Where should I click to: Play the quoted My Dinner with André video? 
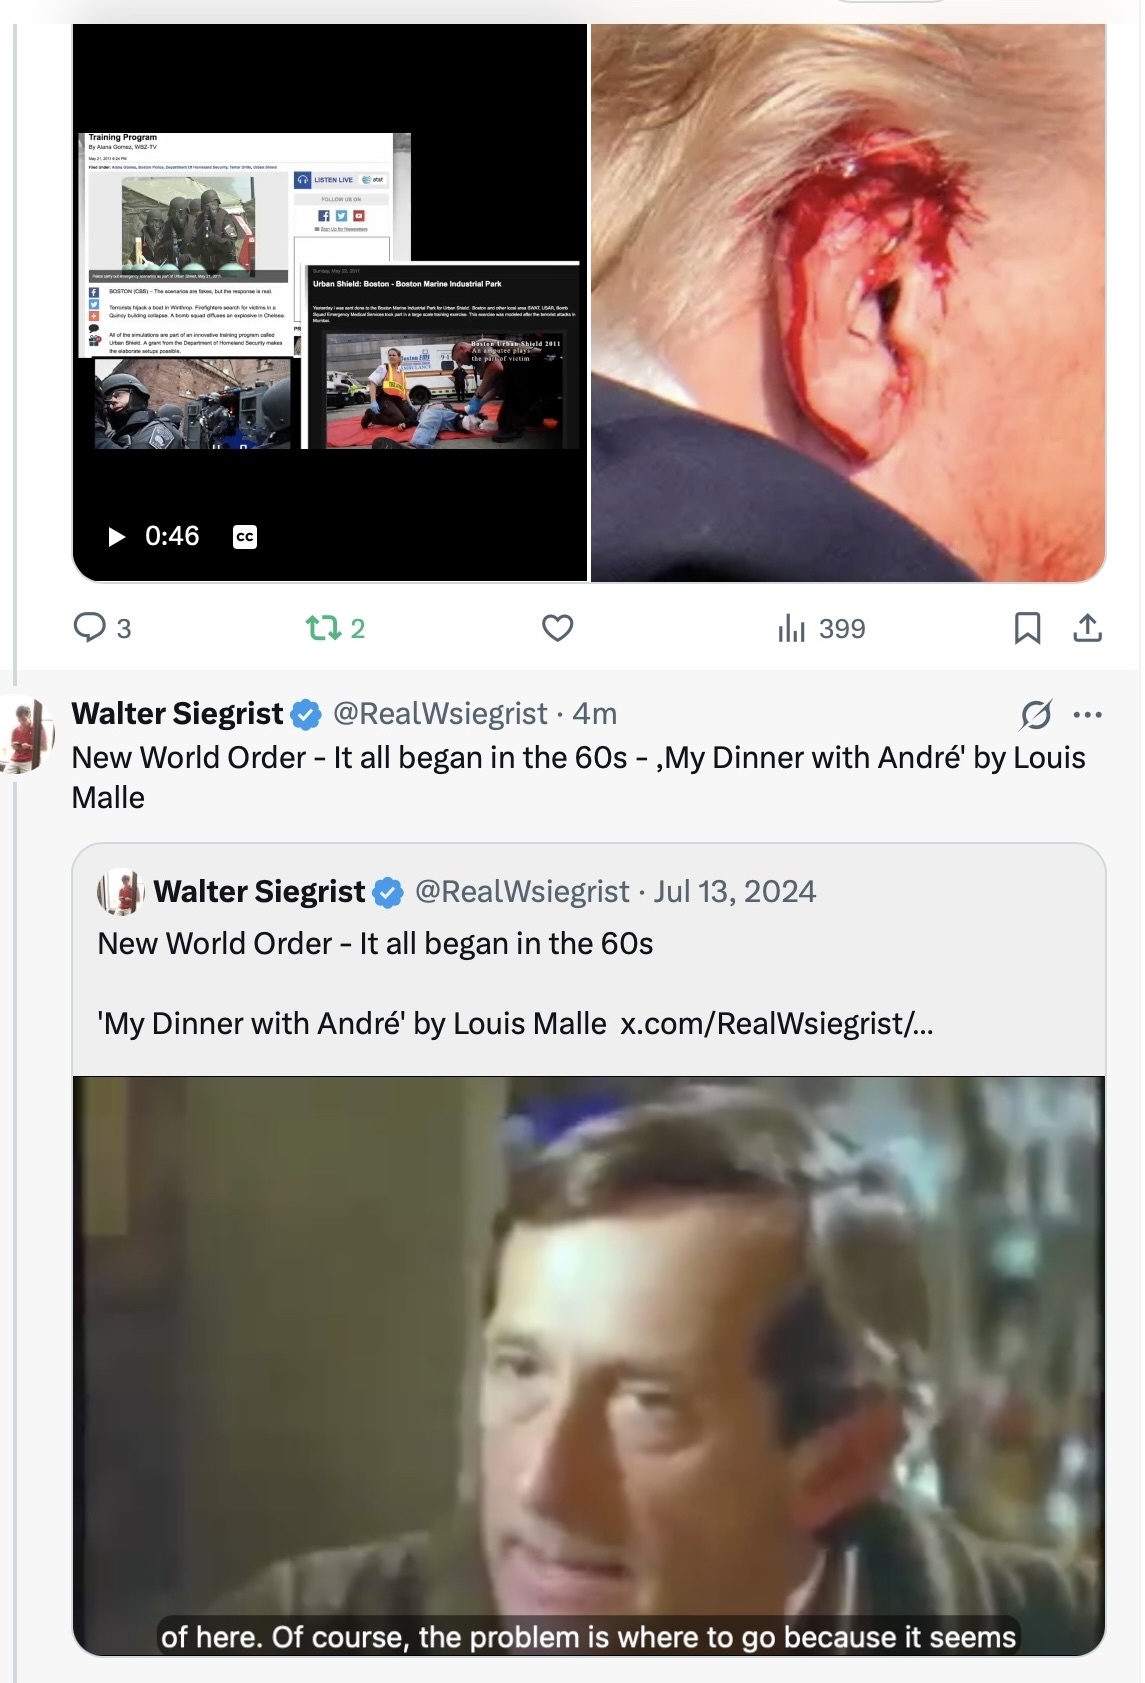tap(588, 1365)
